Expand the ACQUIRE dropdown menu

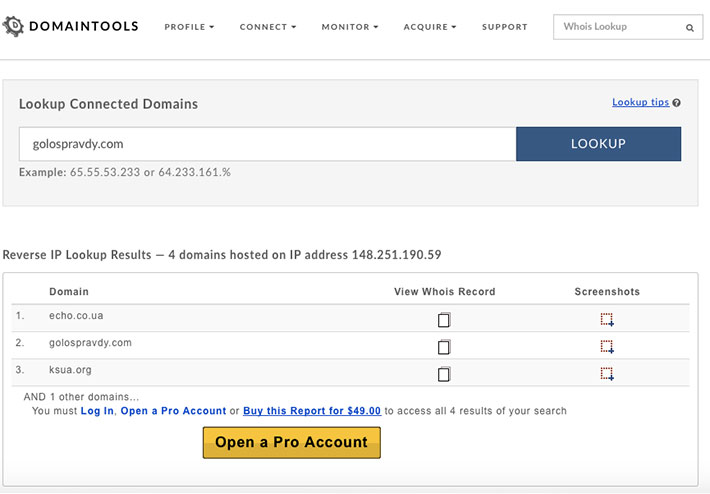pos(430,27)
